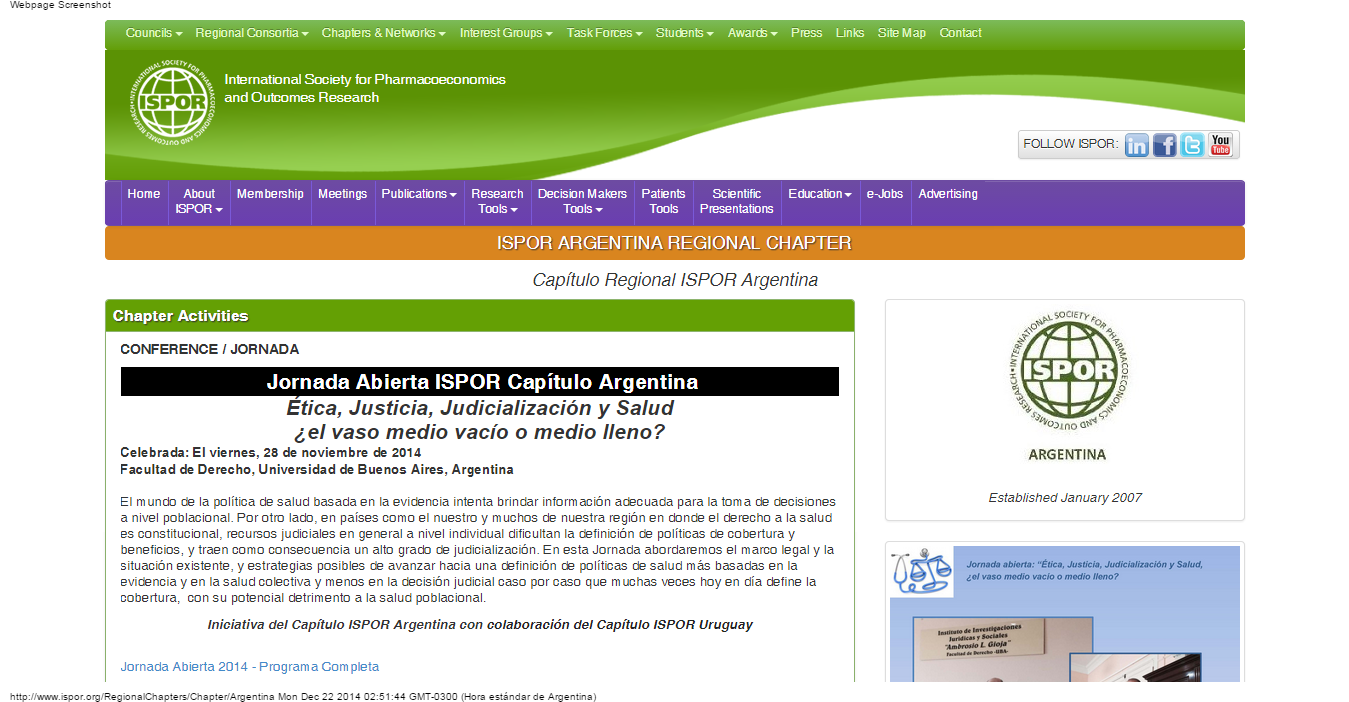Open the Interest Groups dropdown
1349x702 pixels.
click(506, 33)
